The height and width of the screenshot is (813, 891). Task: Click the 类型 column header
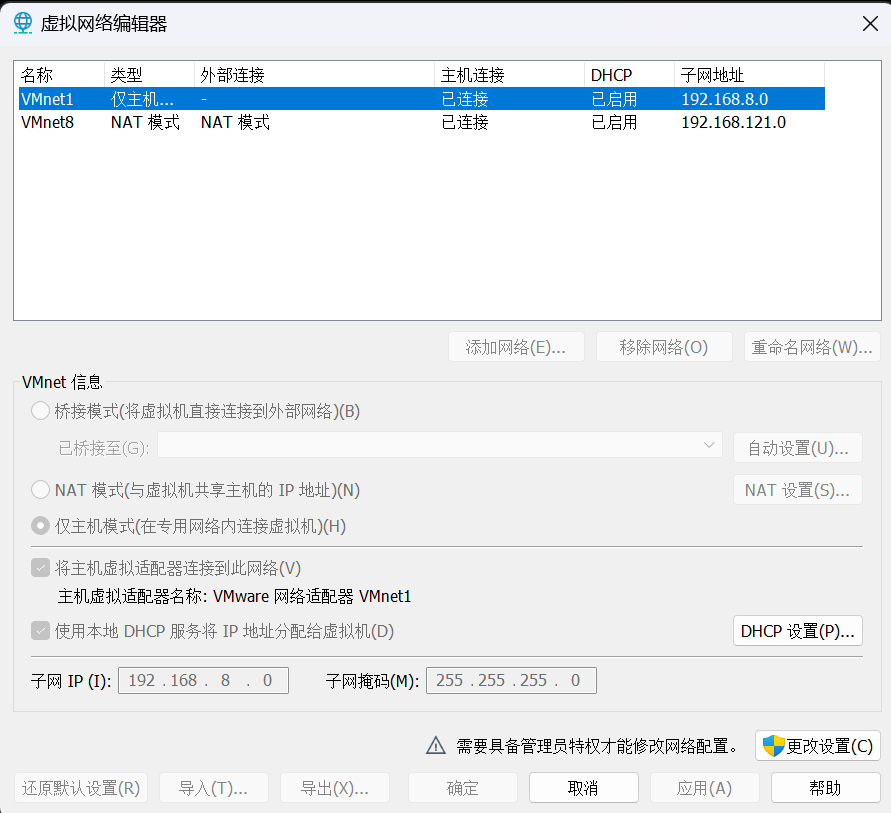(149, 75)
